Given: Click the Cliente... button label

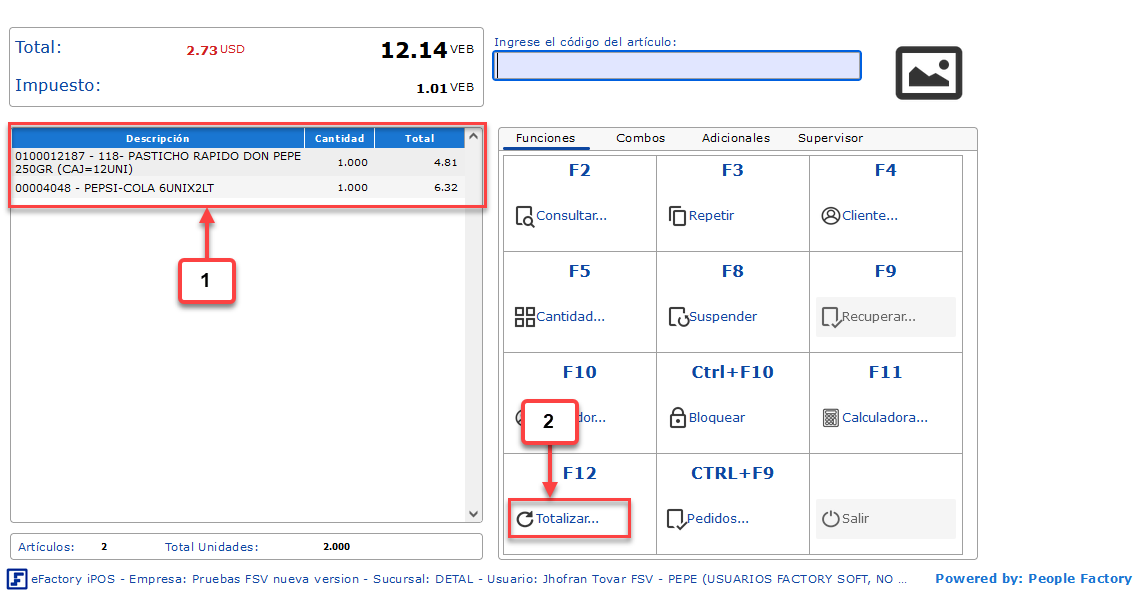Looking at the screenshot, I should pyautogui.click(x=870, y=216).
